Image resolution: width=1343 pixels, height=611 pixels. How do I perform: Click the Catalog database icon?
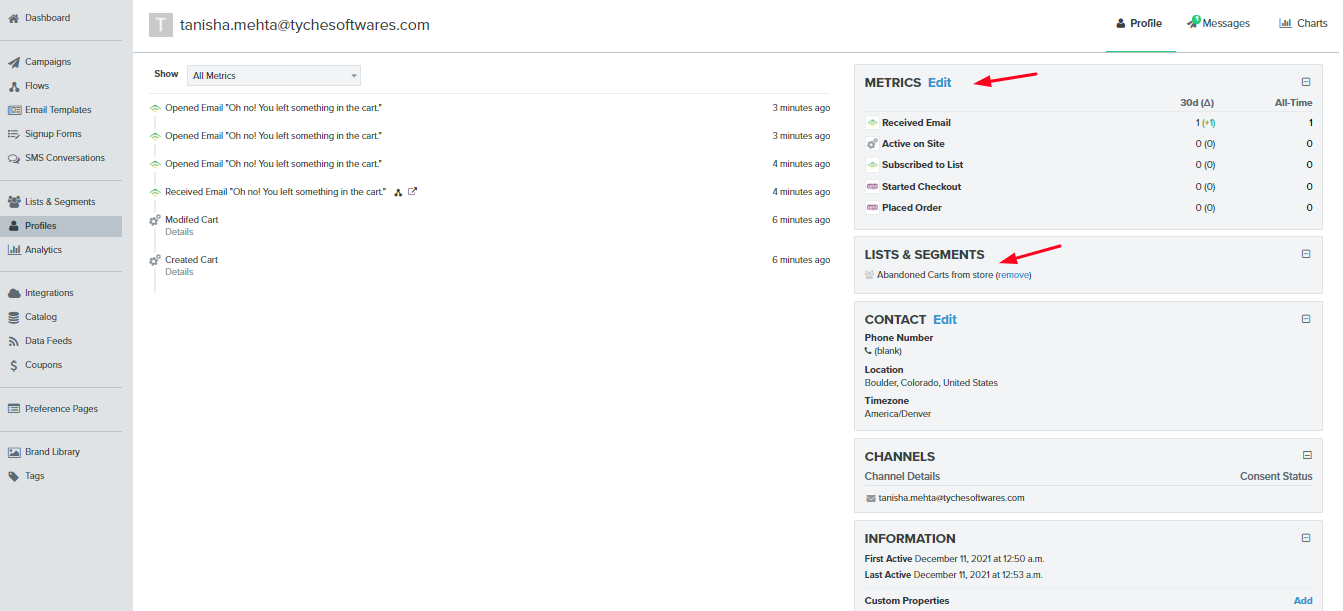pyautogui.click(x=14, y=317)
